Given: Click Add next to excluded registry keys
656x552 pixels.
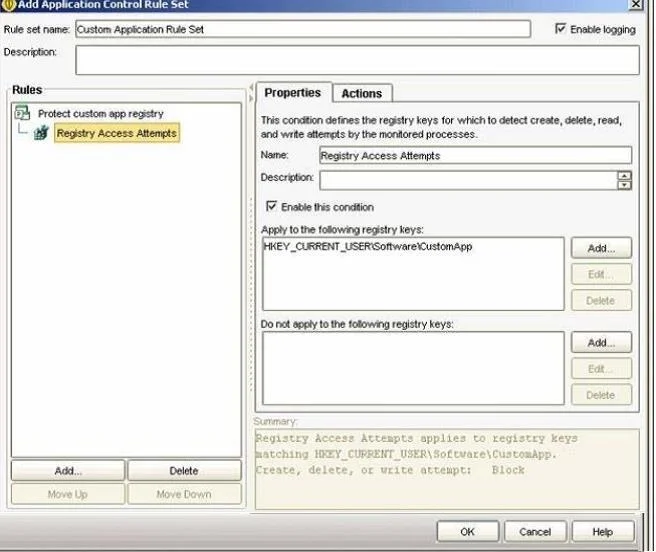Looking at the screenshot, I should click(x=601, y=343).
